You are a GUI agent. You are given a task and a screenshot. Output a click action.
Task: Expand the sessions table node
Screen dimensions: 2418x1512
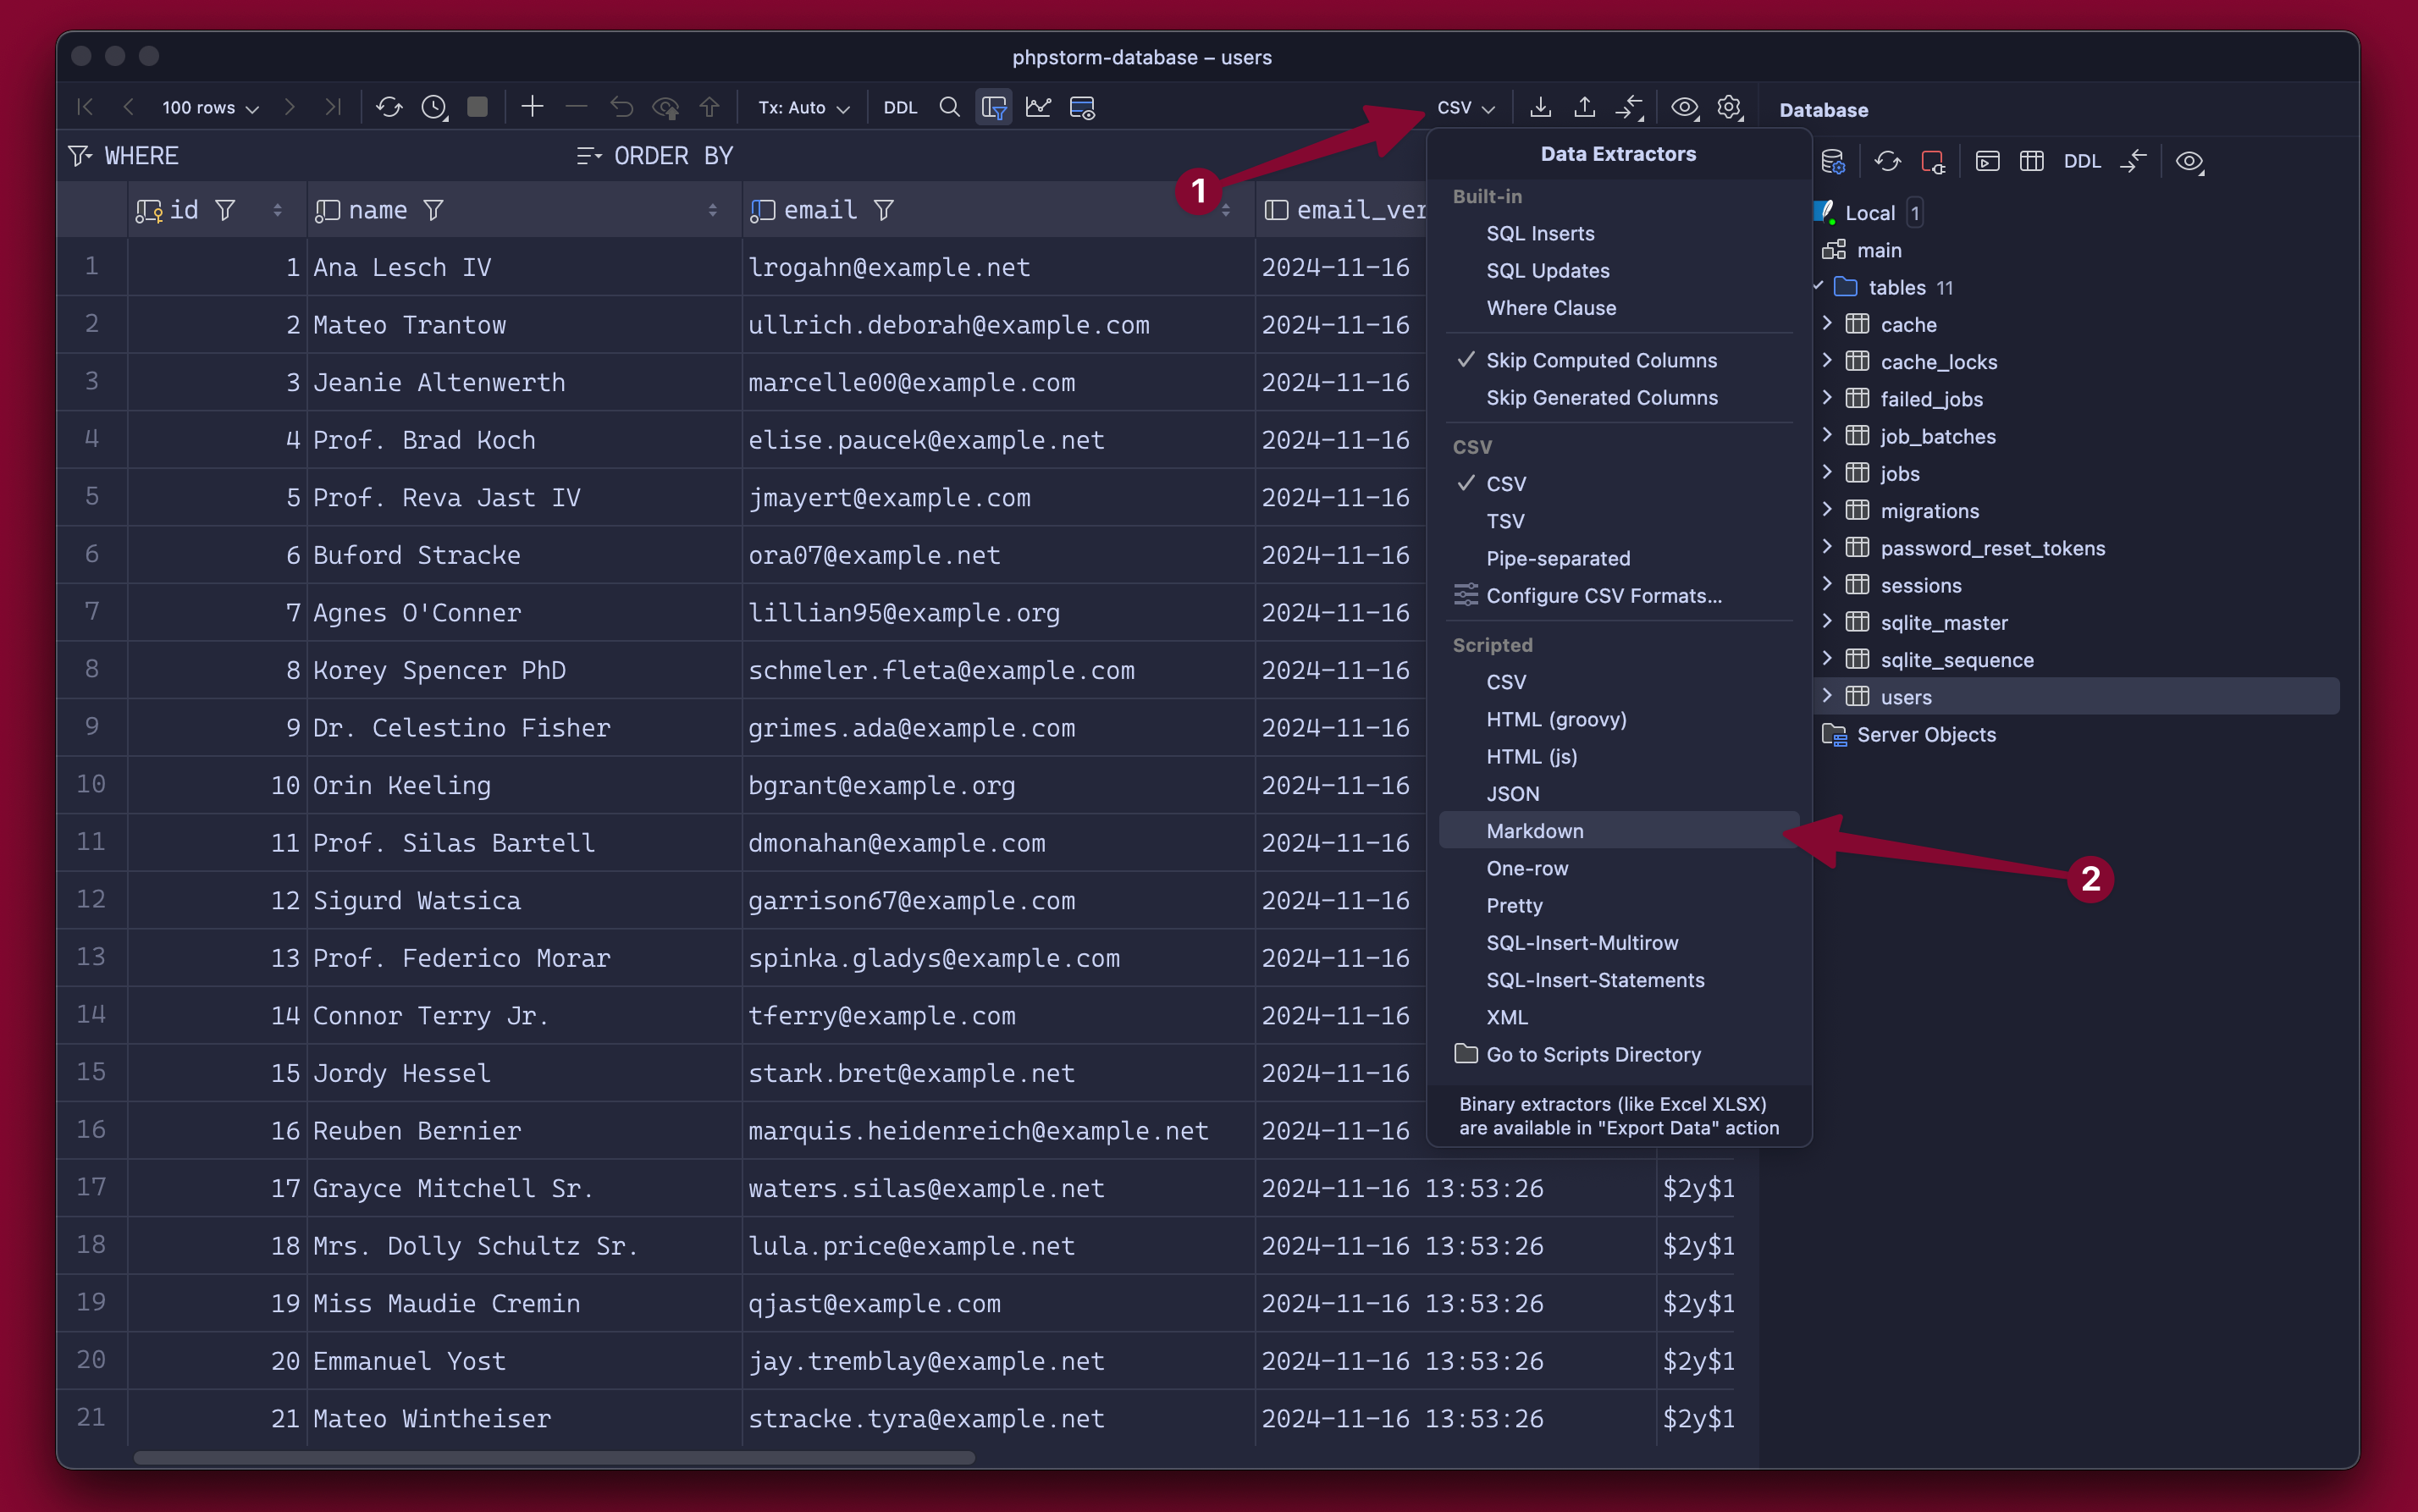1827,584
